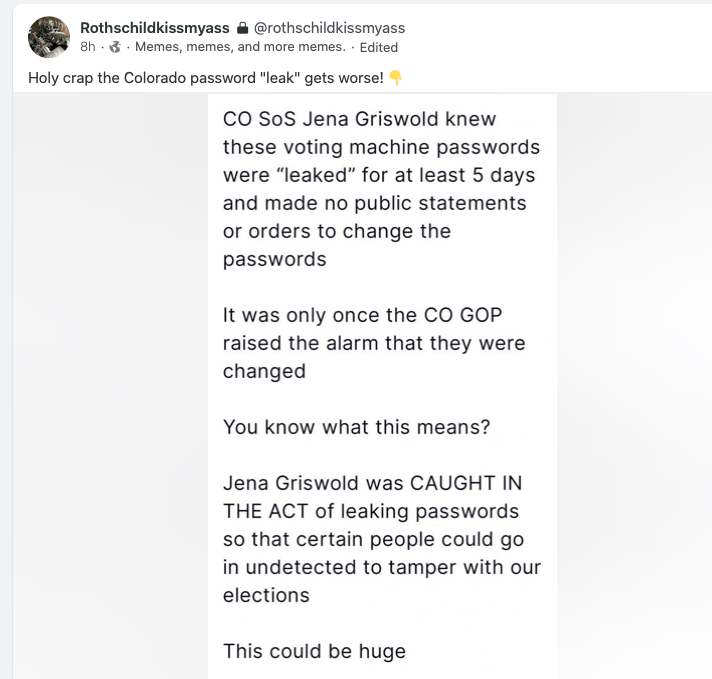Open the Rothschildkissmyass display name link

coord(154,28)
